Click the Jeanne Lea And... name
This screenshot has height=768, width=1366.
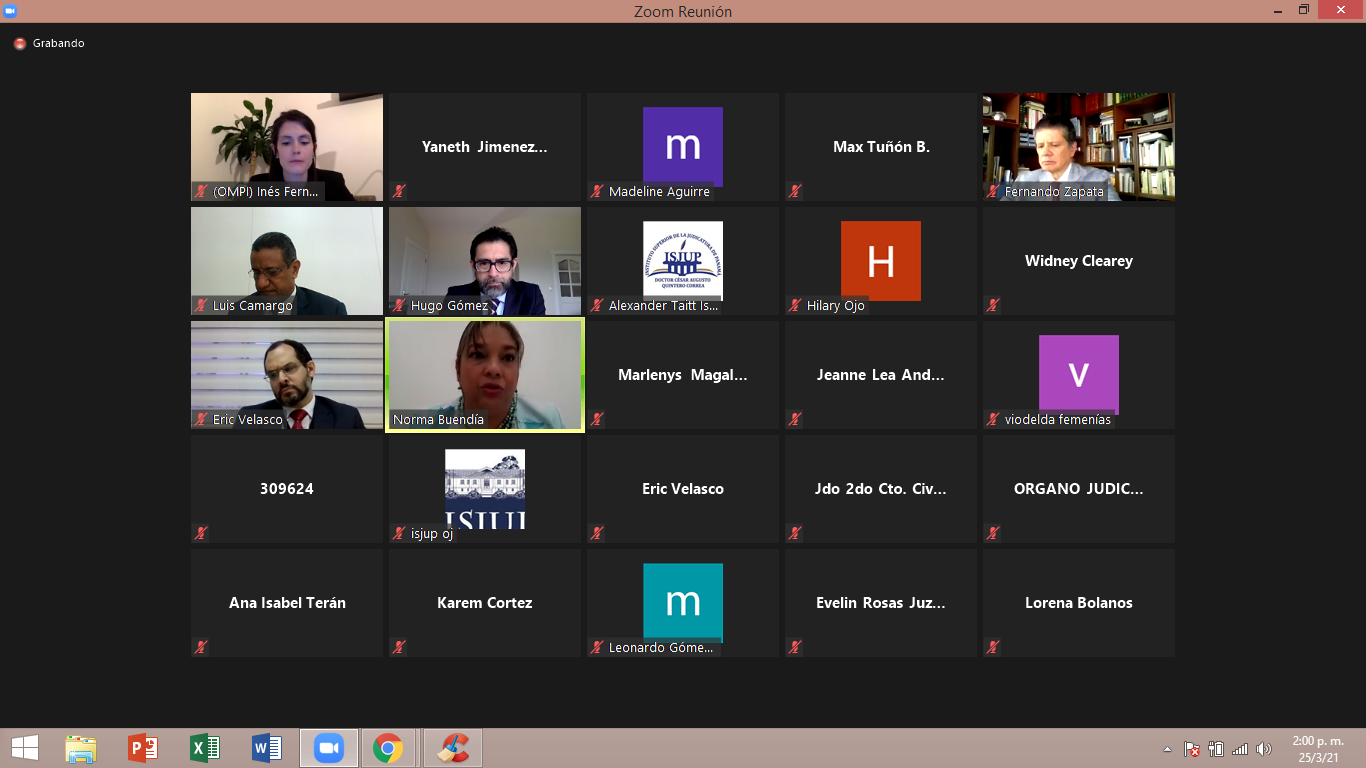pos(881,375)
